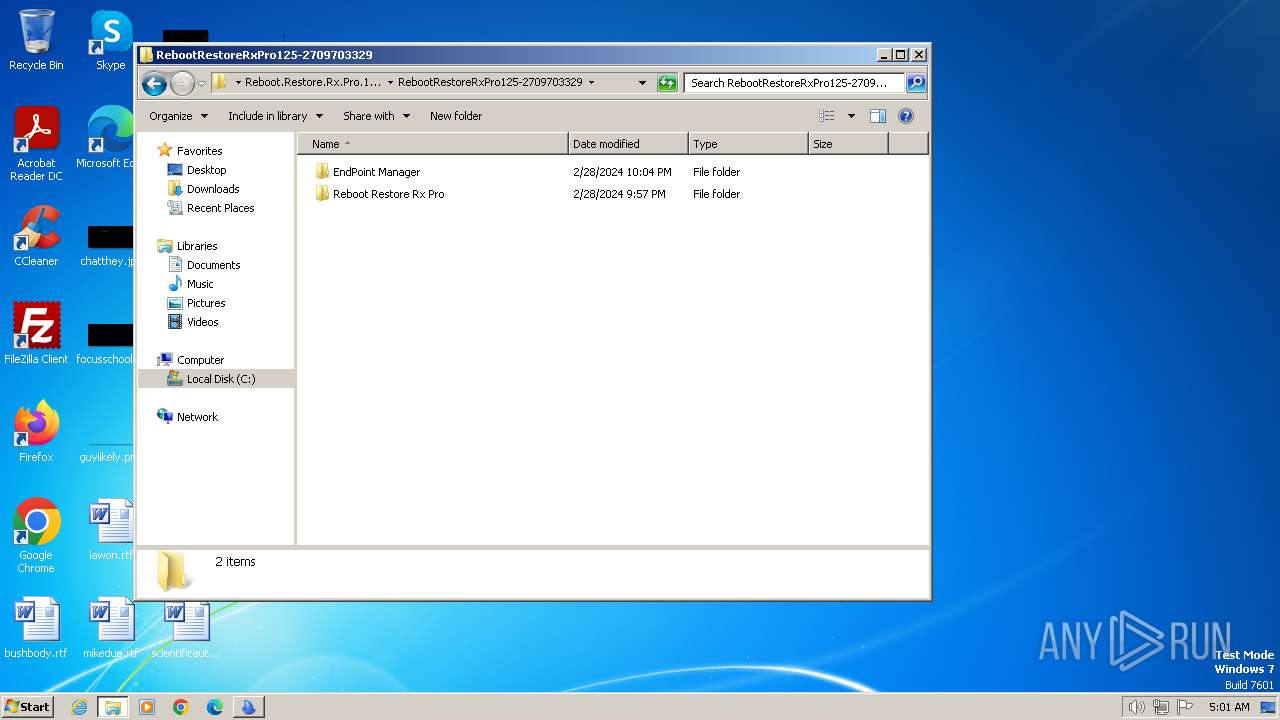Click Windows Explorer taskbar icon
The width and height of the screenshot is (1280, 720).
coord(113,707)
